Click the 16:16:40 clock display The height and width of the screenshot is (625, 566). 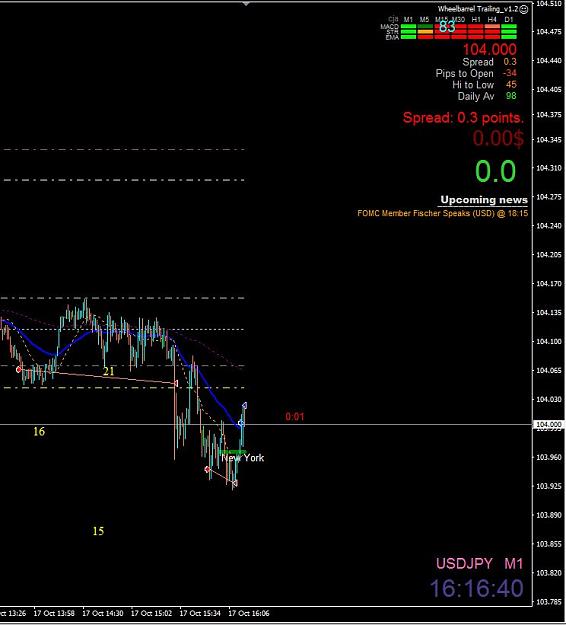point(477,588)
